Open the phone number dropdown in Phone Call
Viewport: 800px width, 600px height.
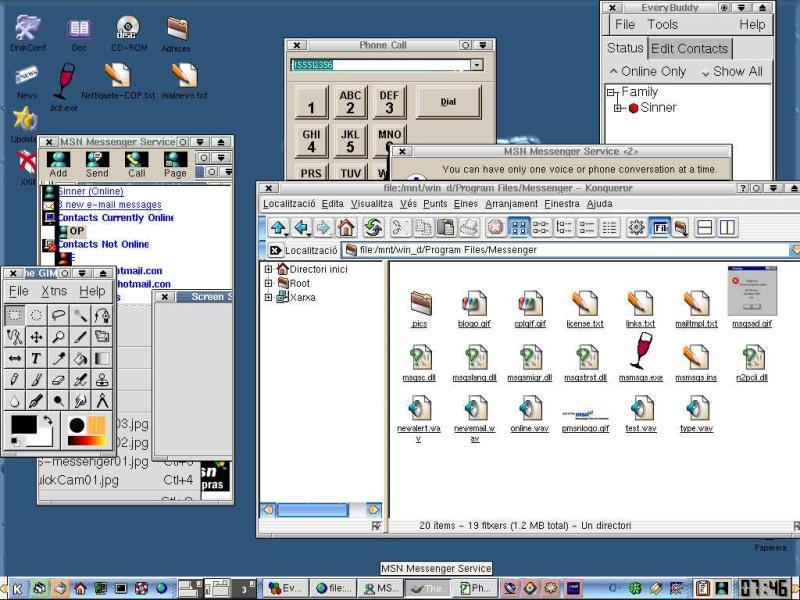(477, 65)
